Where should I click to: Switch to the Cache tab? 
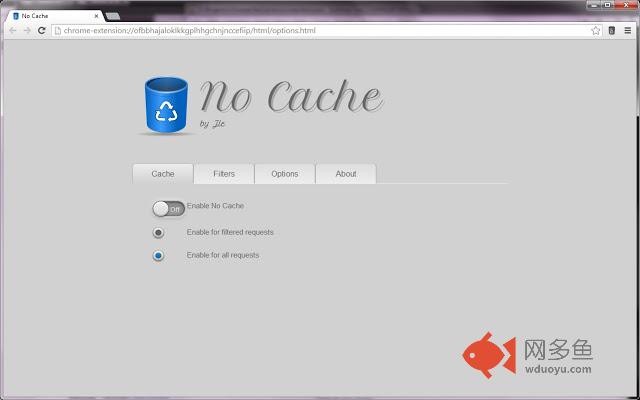click(x=163, y=174)
